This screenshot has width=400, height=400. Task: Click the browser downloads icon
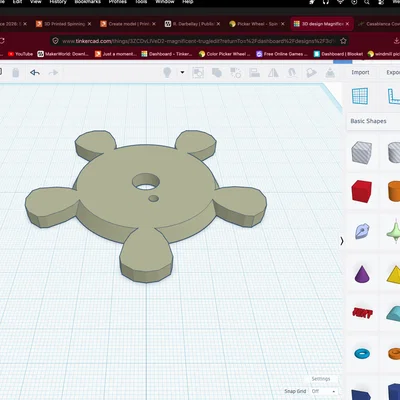[397, 41]
